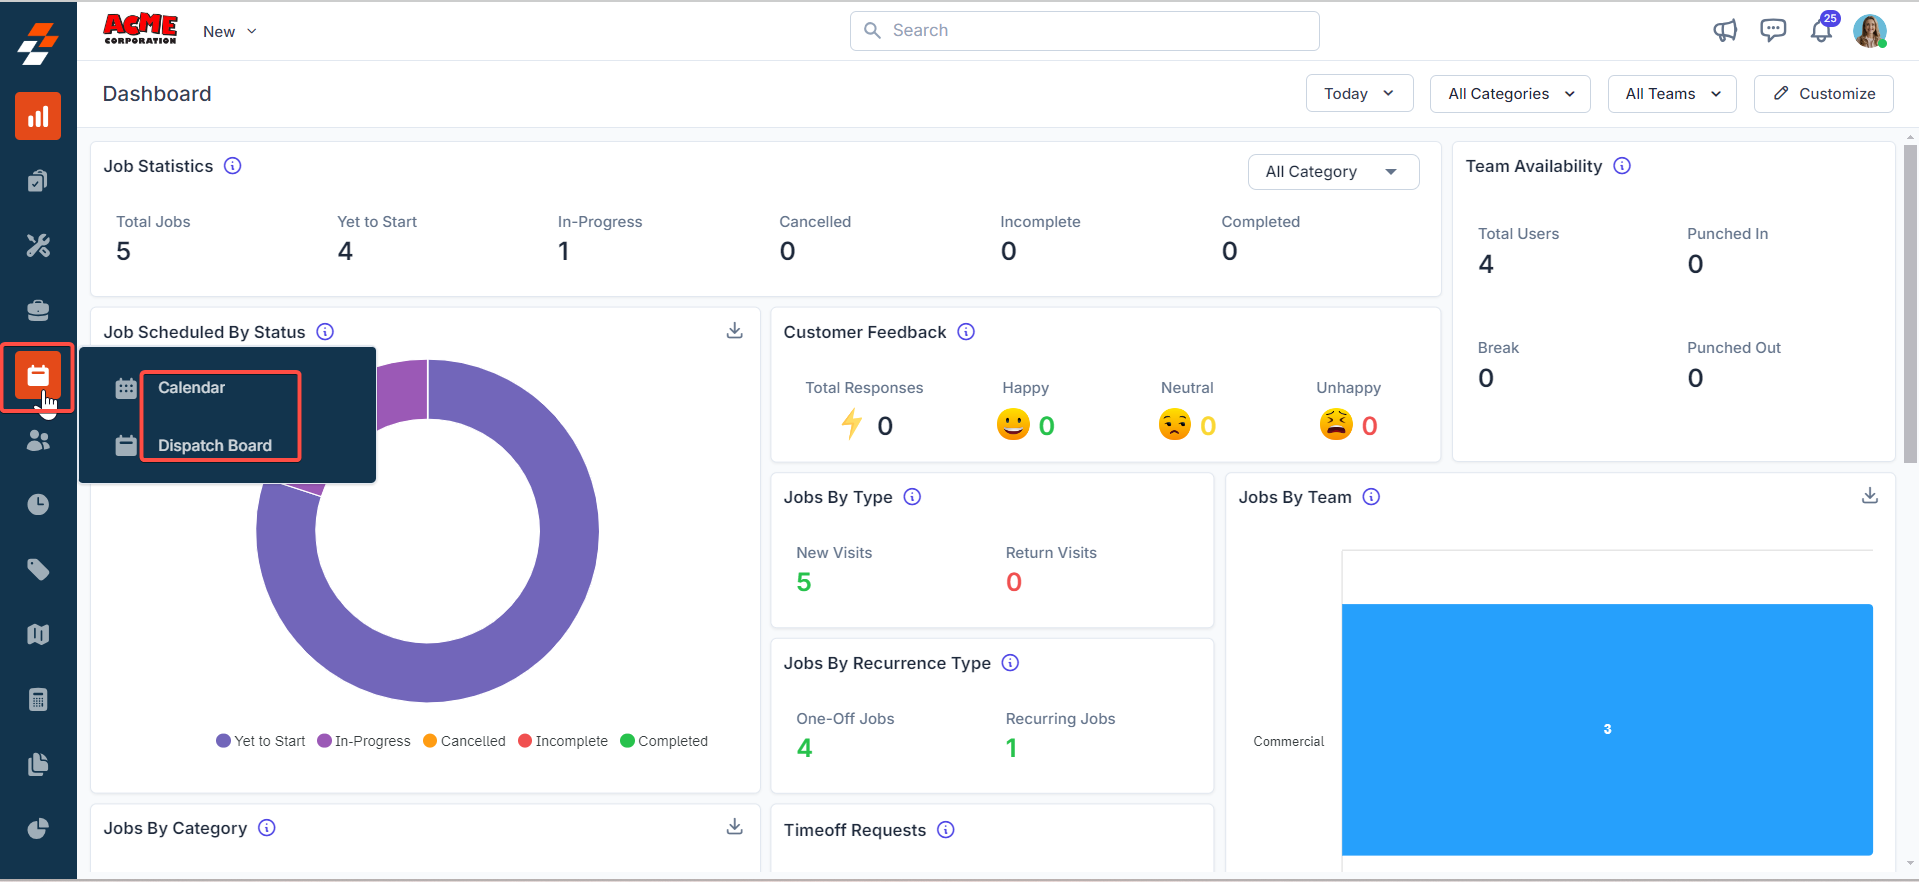Expand the Today date range dropdown
The height and width of the screenshot is (882, 1919).
pyautogui.click(x=1359, y=94)
